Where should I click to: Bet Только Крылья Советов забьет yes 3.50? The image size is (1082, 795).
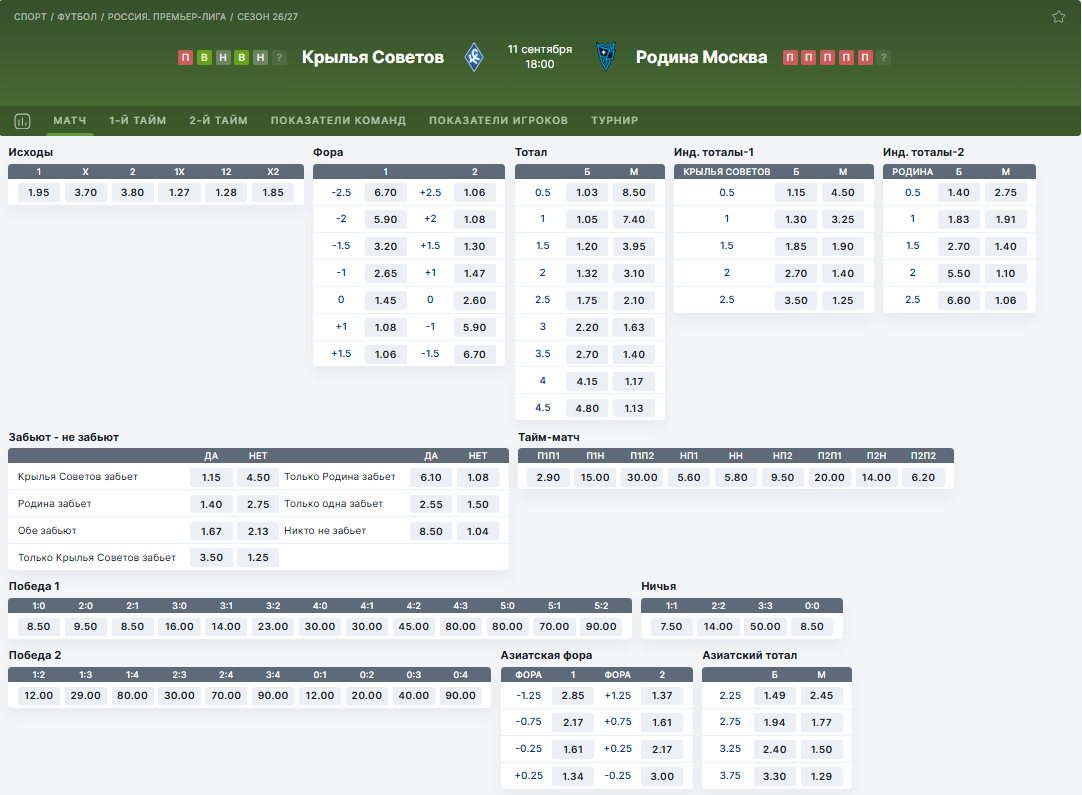pyautogui.click(x=211, y=558)
